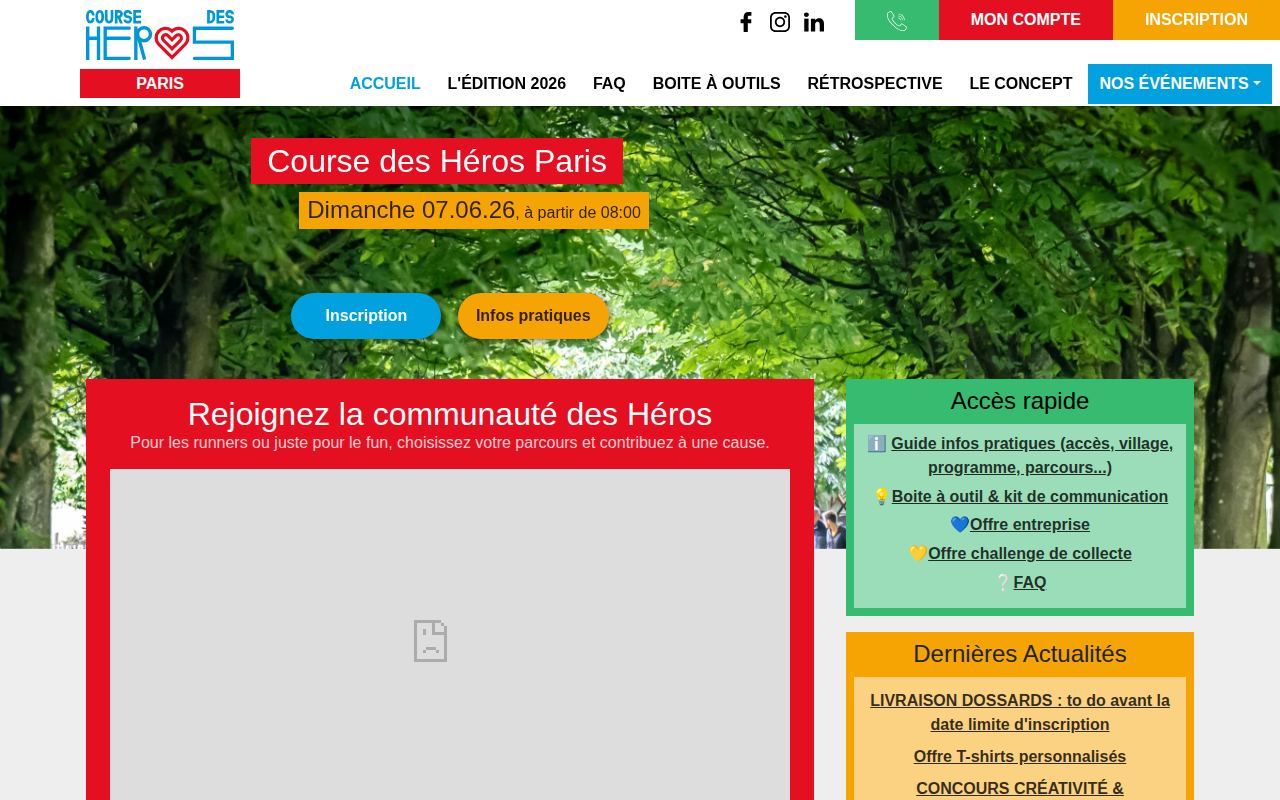Screen dimensions: 1280x800
Task: Open L'ÉDITION 2026 menu
Action: click(507, 84)
